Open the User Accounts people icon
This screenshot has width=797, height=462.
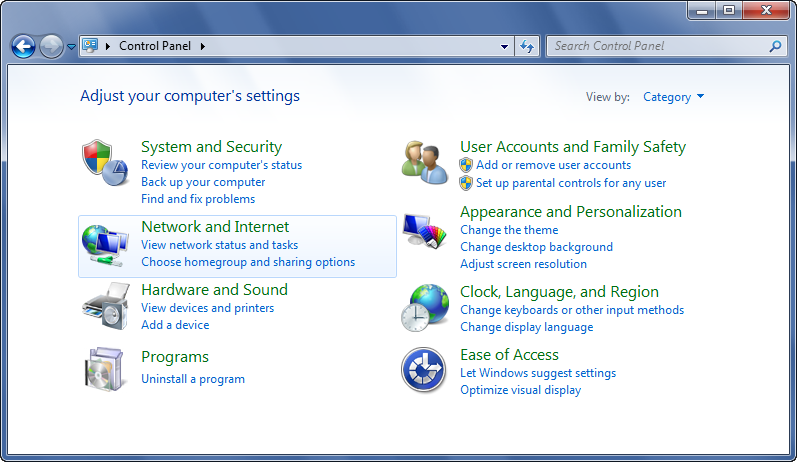pyautogui.click(x=424, y=163)
